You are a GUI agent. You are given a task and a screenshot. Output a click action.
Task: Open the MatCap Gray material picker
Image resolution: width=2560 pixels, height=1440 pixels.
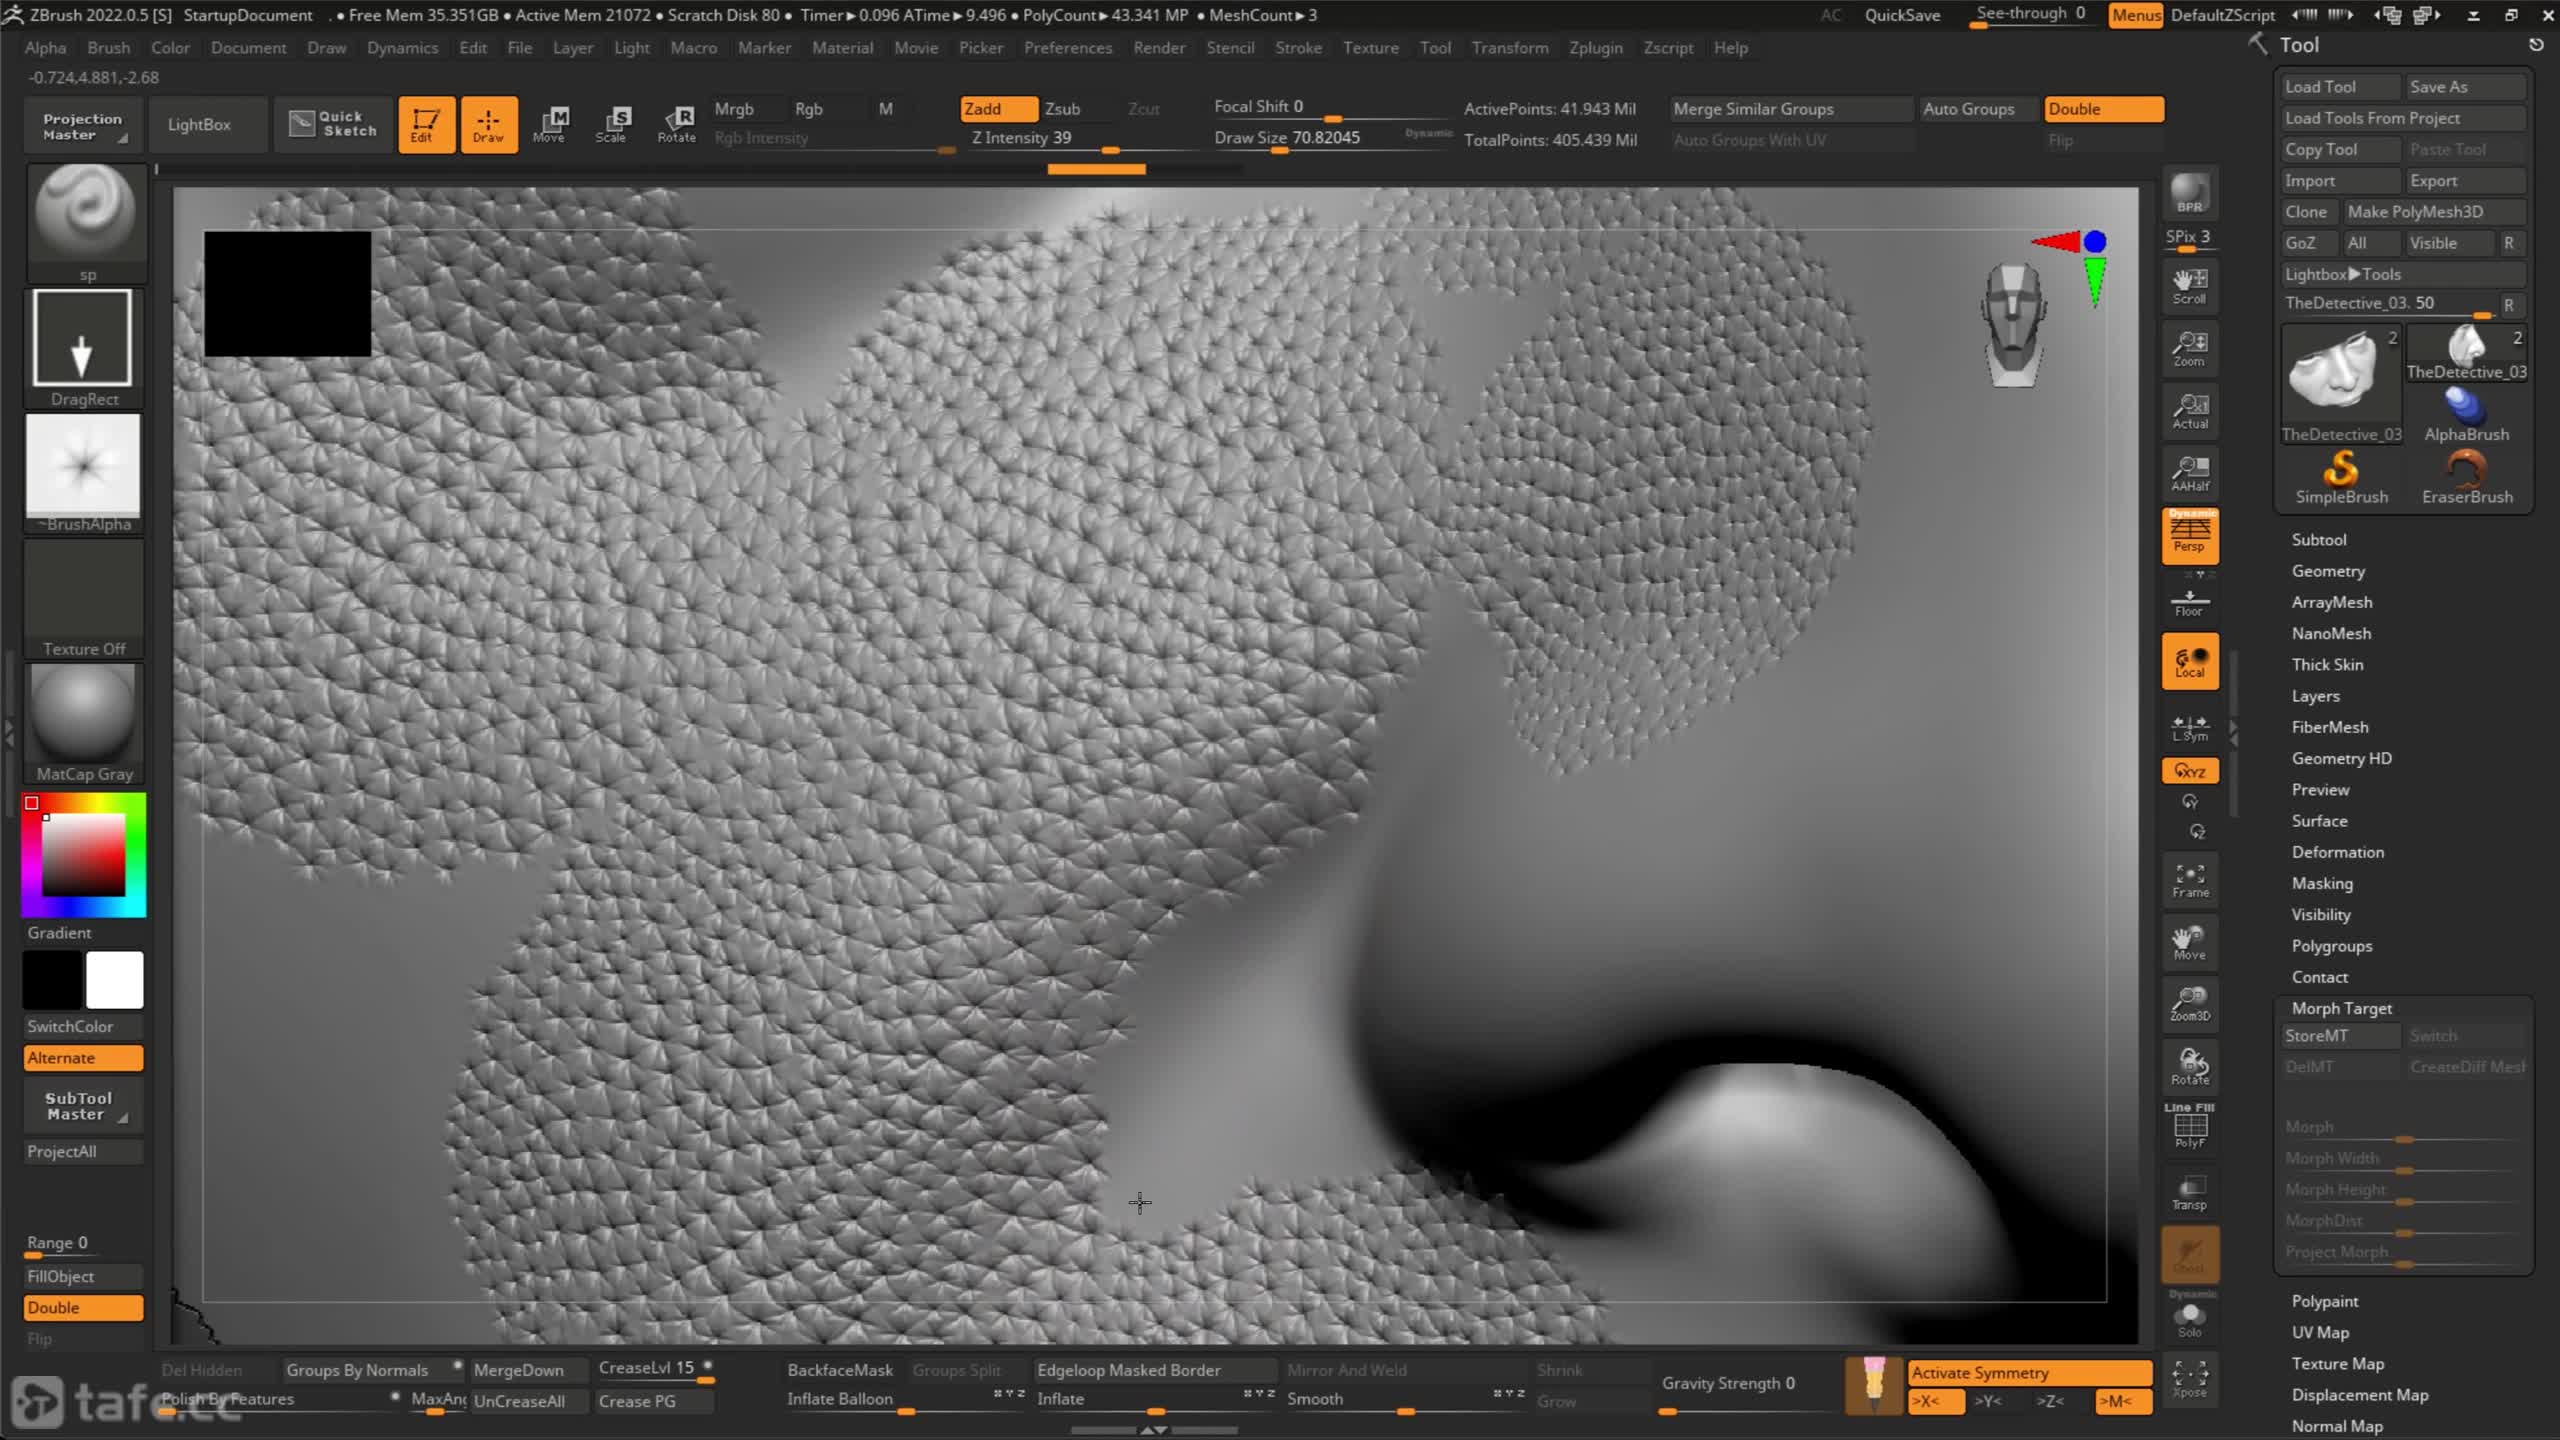pyautogui.click(x=83, y=723)
